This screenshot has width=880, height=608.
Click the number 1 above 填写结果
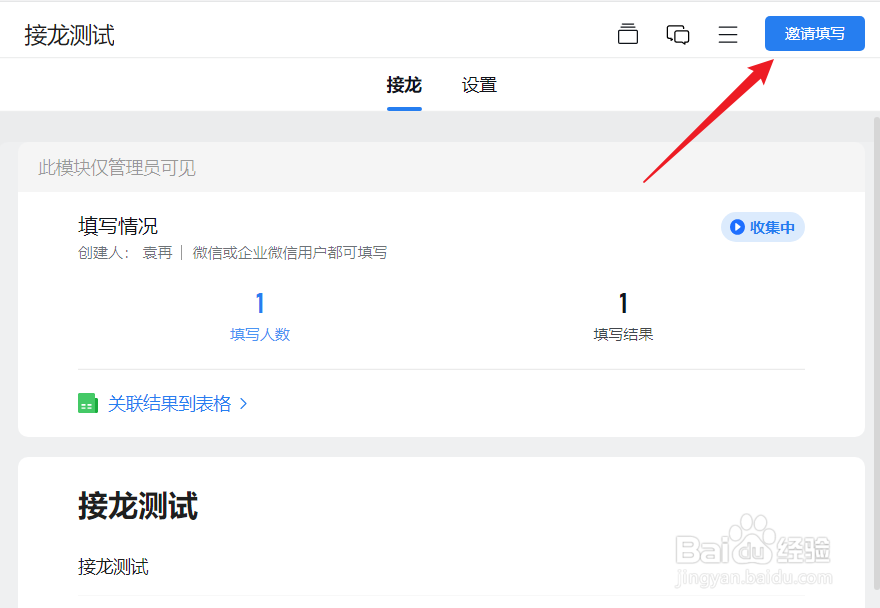(x=622, y=302)
